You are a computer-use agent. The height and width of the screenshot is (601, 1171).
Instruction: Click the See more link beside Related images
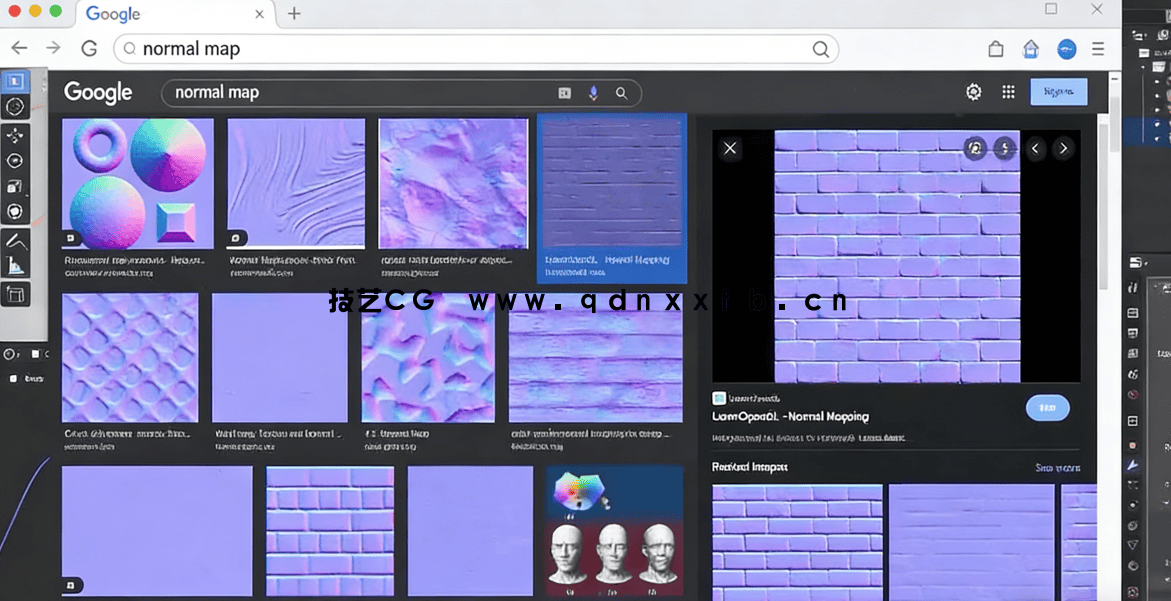(x=1060, y=467)
